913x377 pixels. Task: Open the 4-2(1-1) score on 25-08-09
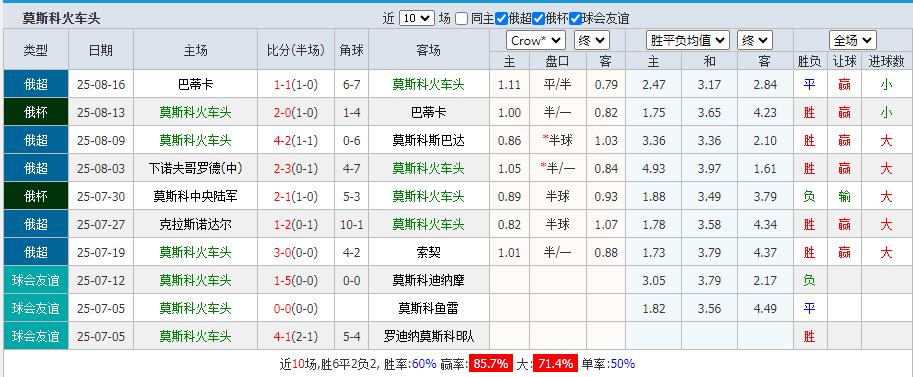coord(296,140)
